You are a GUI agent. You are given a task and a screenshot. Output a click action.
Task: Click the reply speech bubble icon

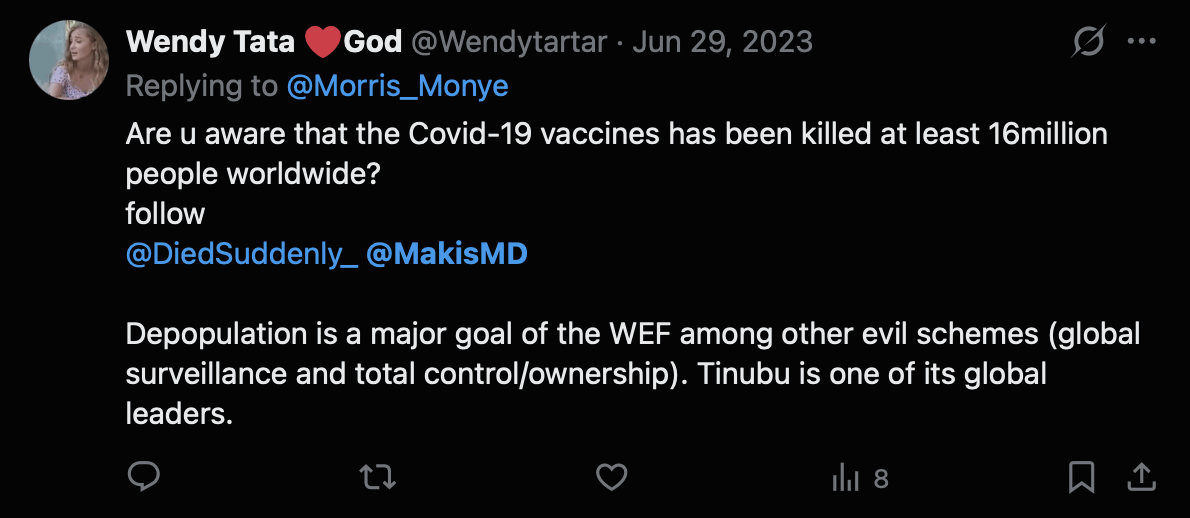click(144, 478)
